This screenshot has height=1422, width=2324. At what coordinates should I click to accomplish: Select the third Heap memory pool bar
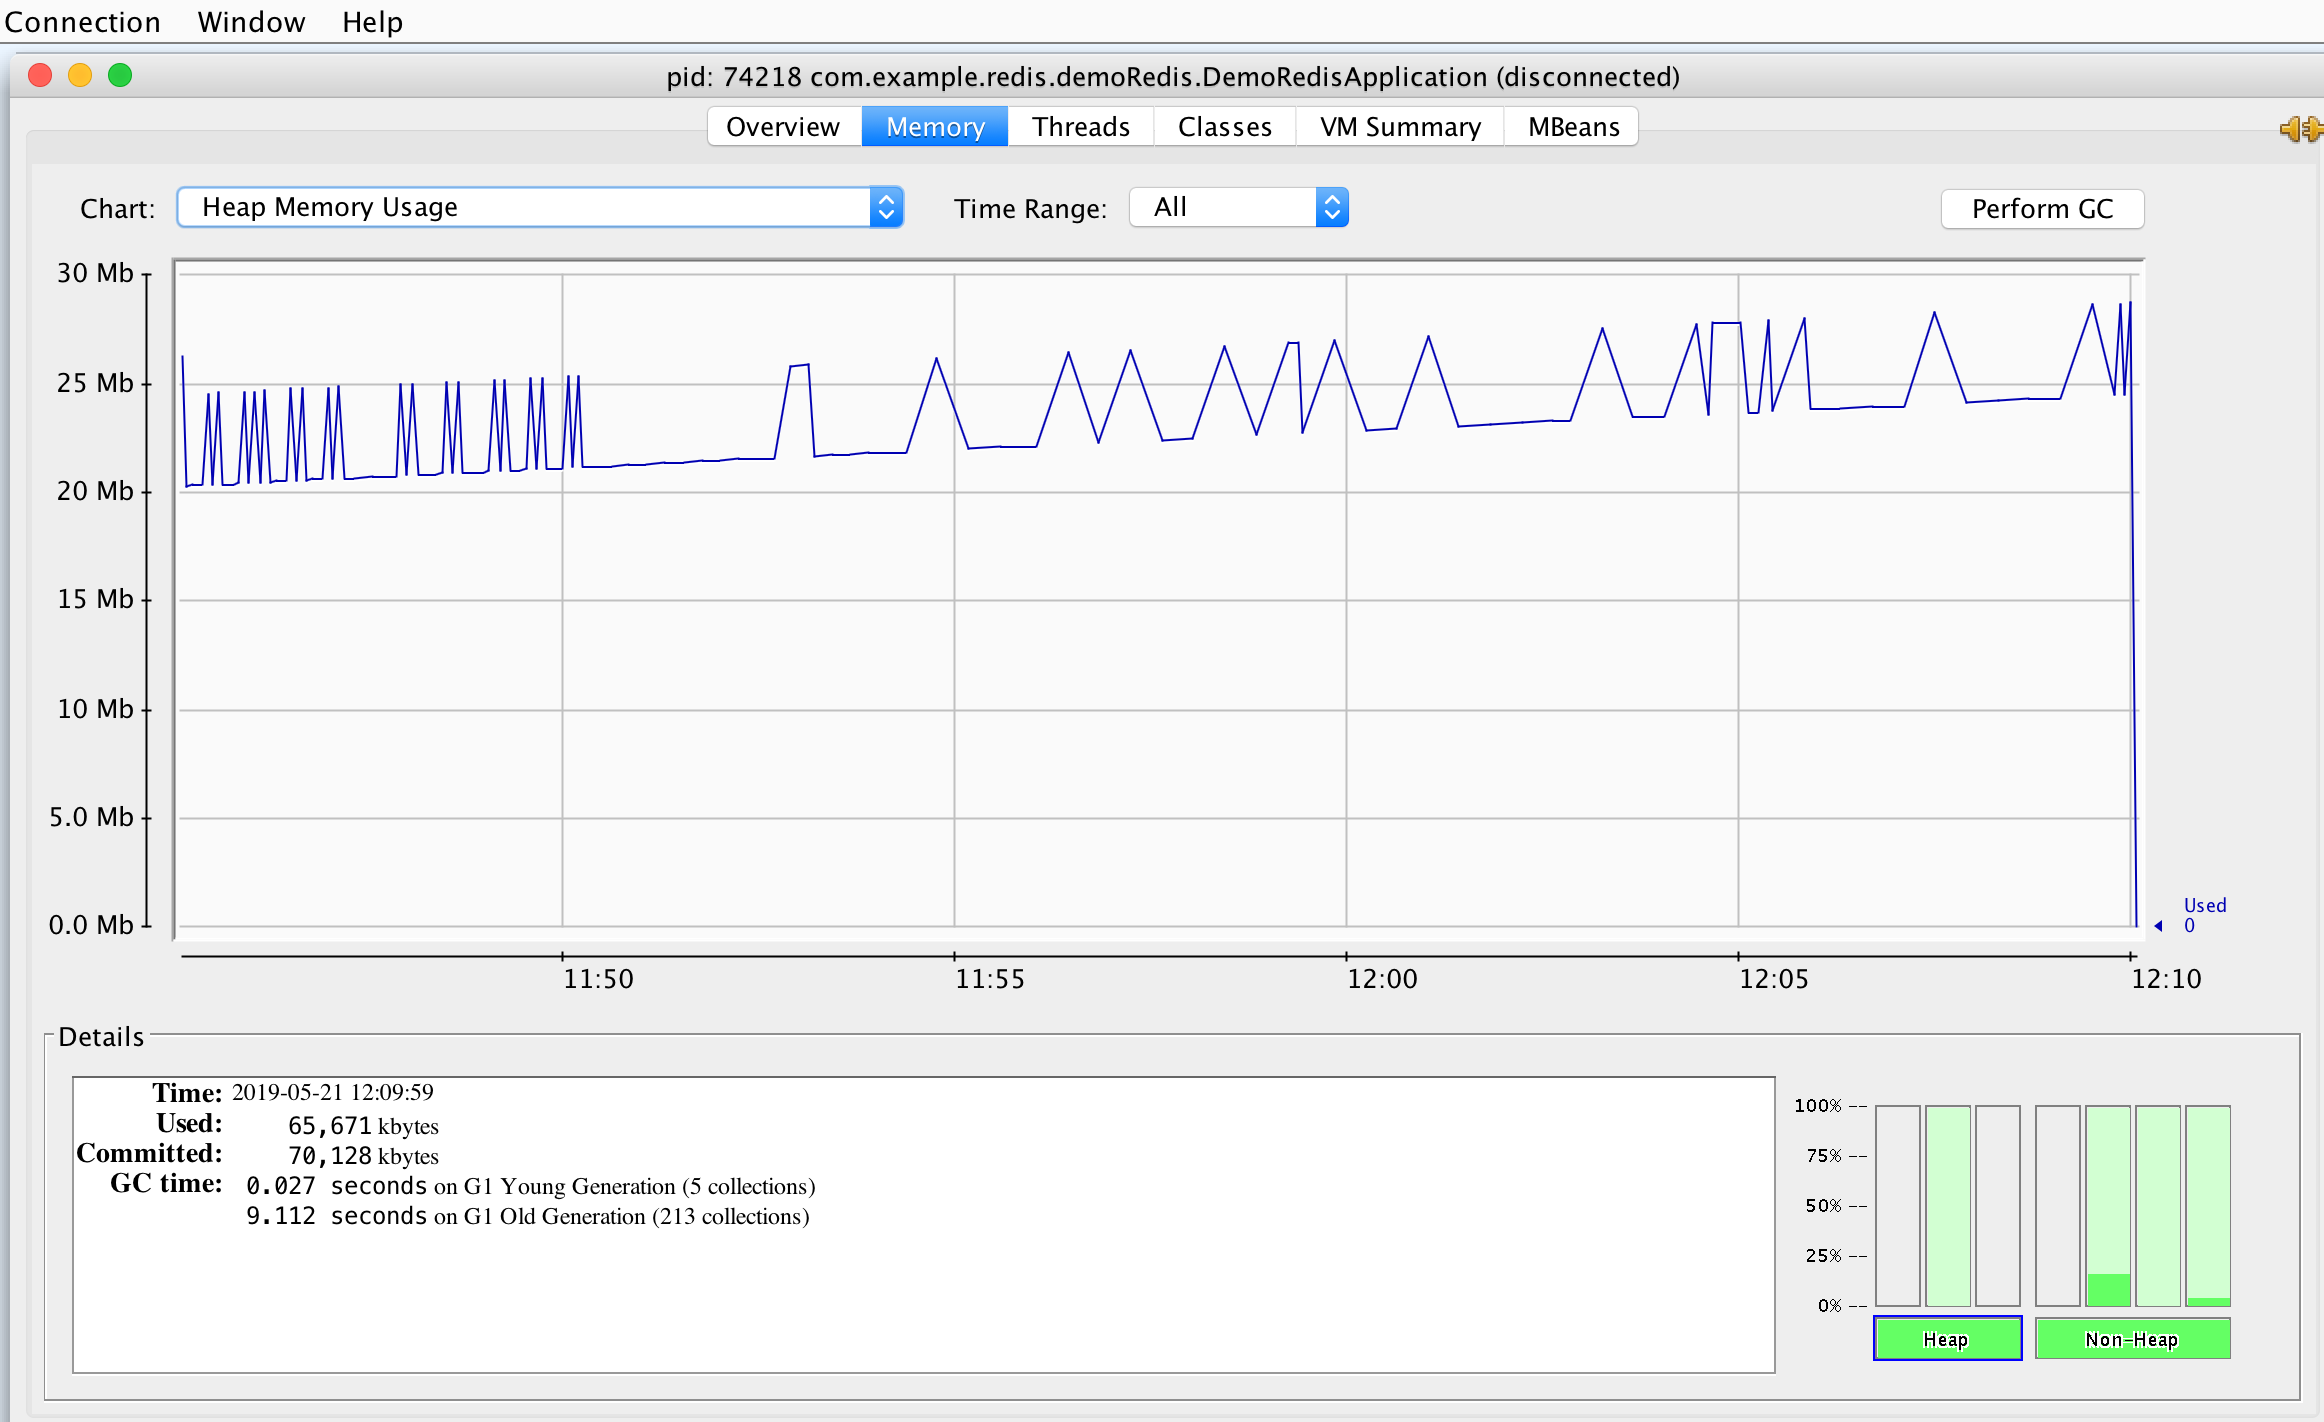point(1998,1205)
